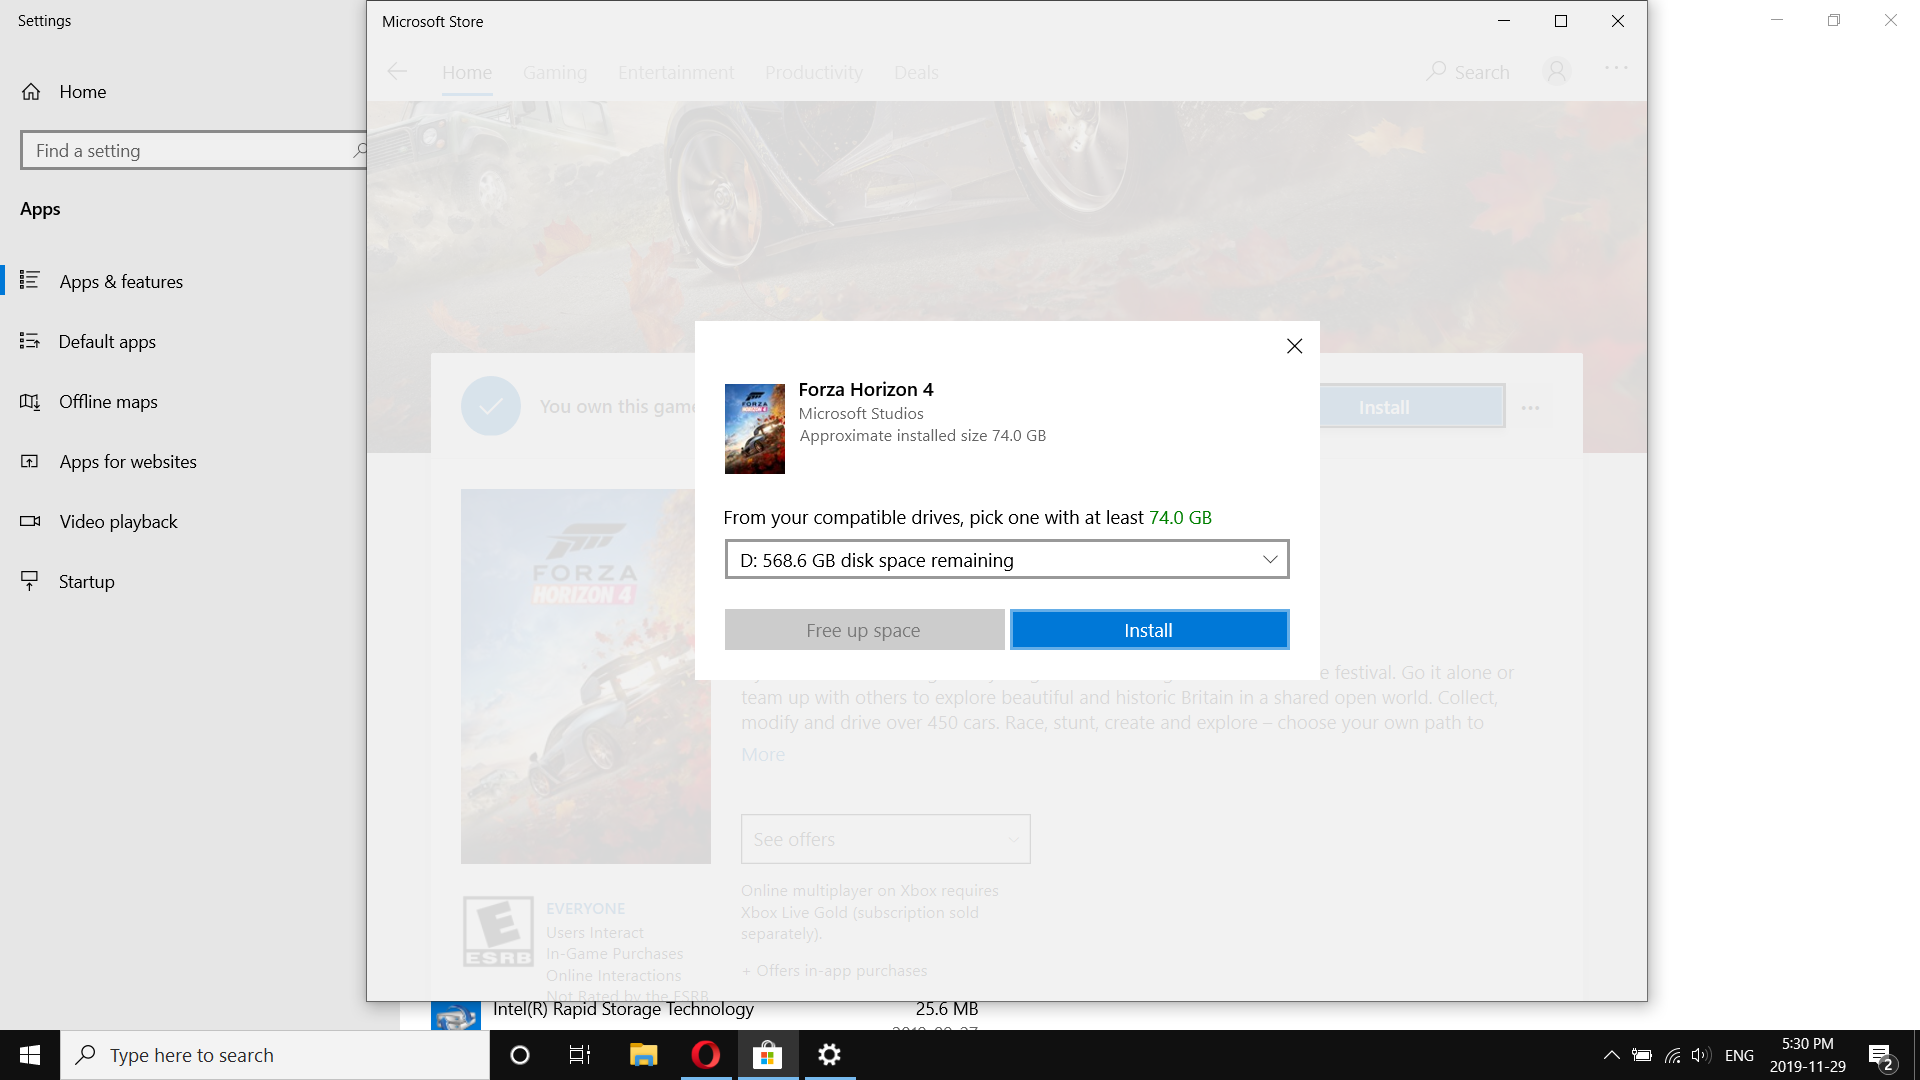The width and height of the screenshot is (1920, 1080).
Task: Open the Action Center notifications icon
Action: [x=1880, y=1055]
